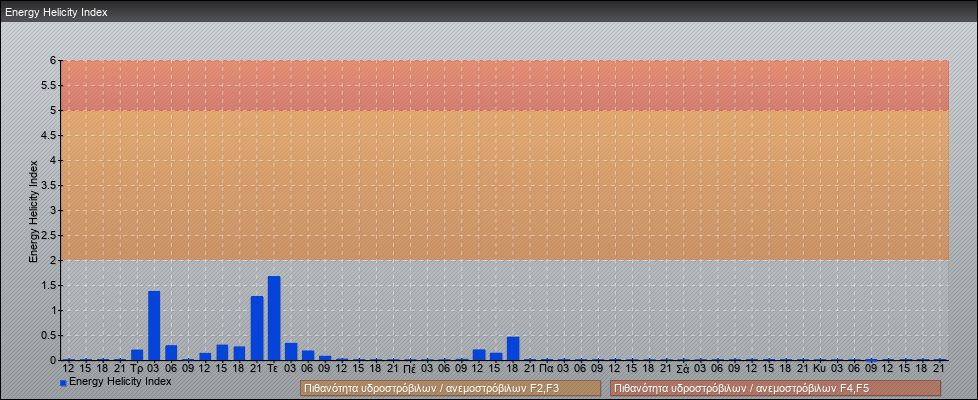Click the blue Energy Helicity Index legend square
This screenshot has height=400, width=978.
click(x=63, y=382)
